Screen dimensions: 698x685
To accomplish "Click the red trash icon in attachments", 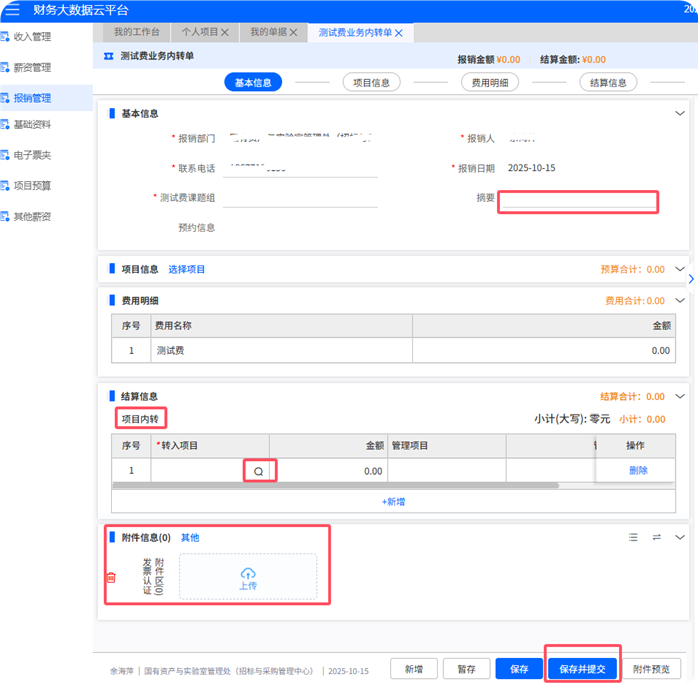I will tap(111, 578).
